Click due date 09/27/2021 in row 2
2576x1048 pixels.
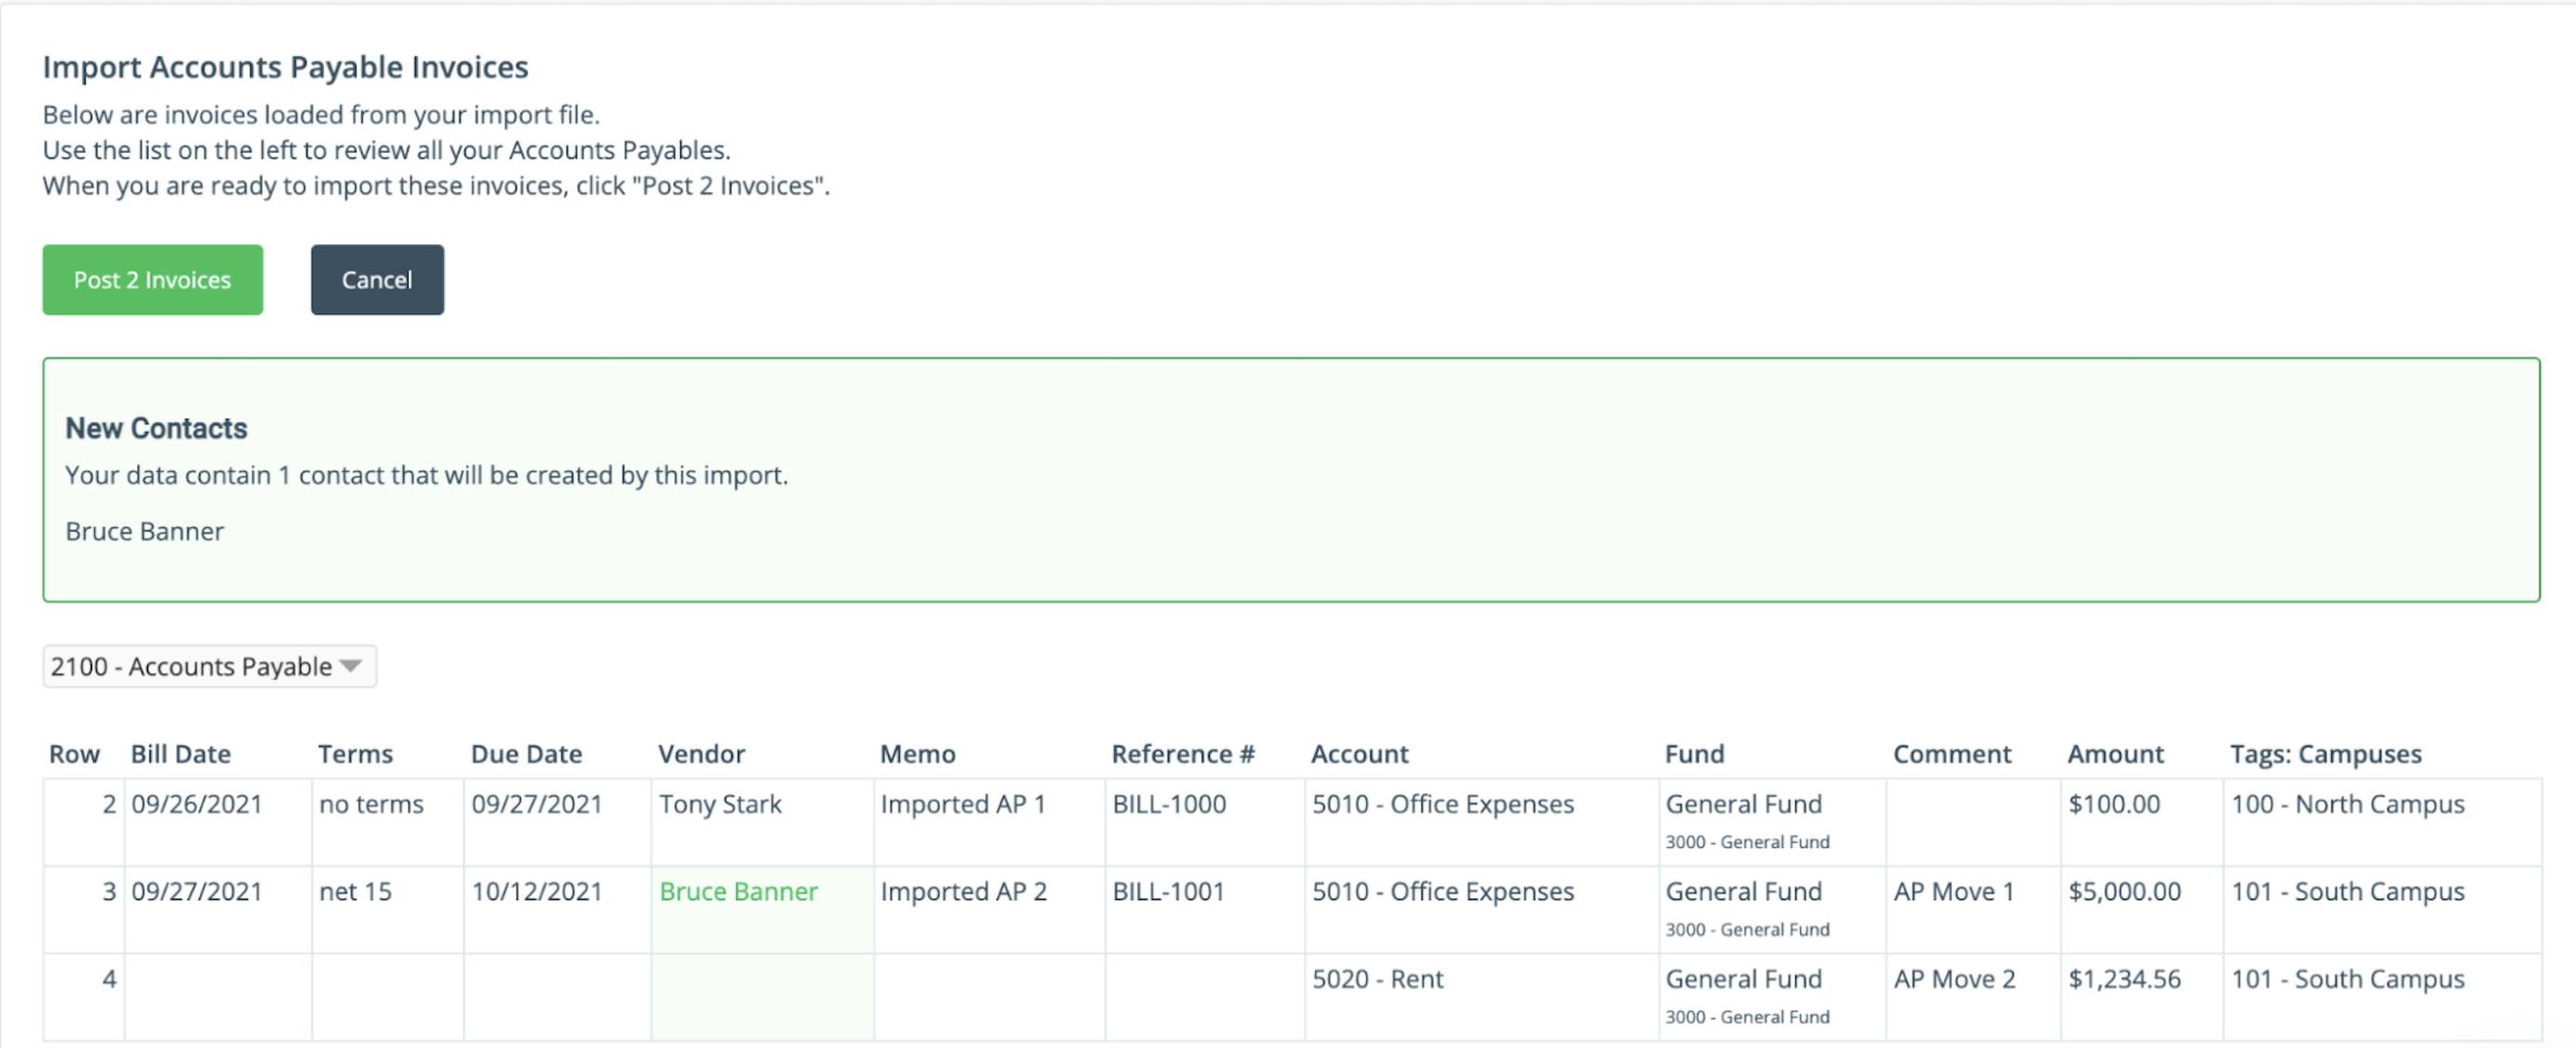point(537,804)
